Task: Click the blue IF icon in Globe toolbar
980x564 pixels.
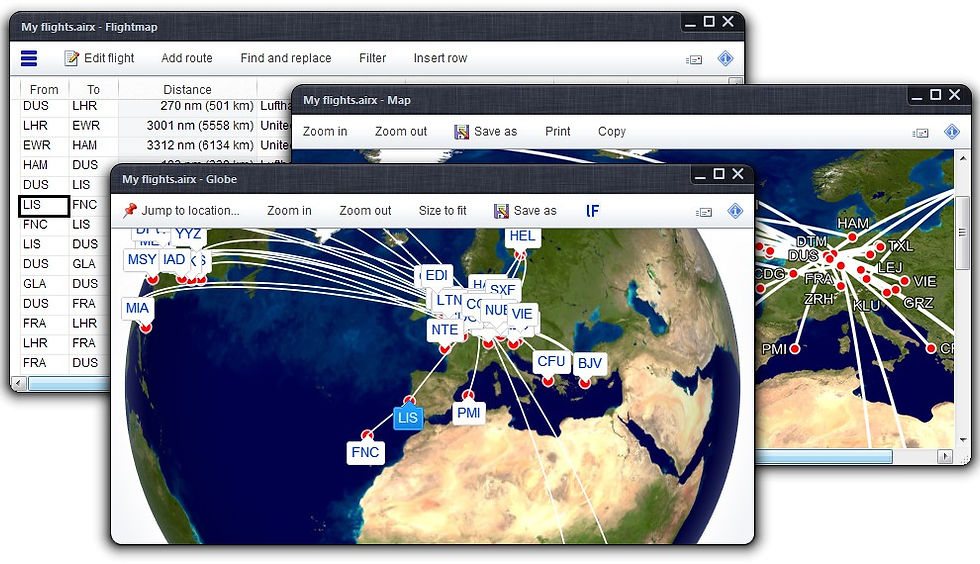Action: point(592,211)
